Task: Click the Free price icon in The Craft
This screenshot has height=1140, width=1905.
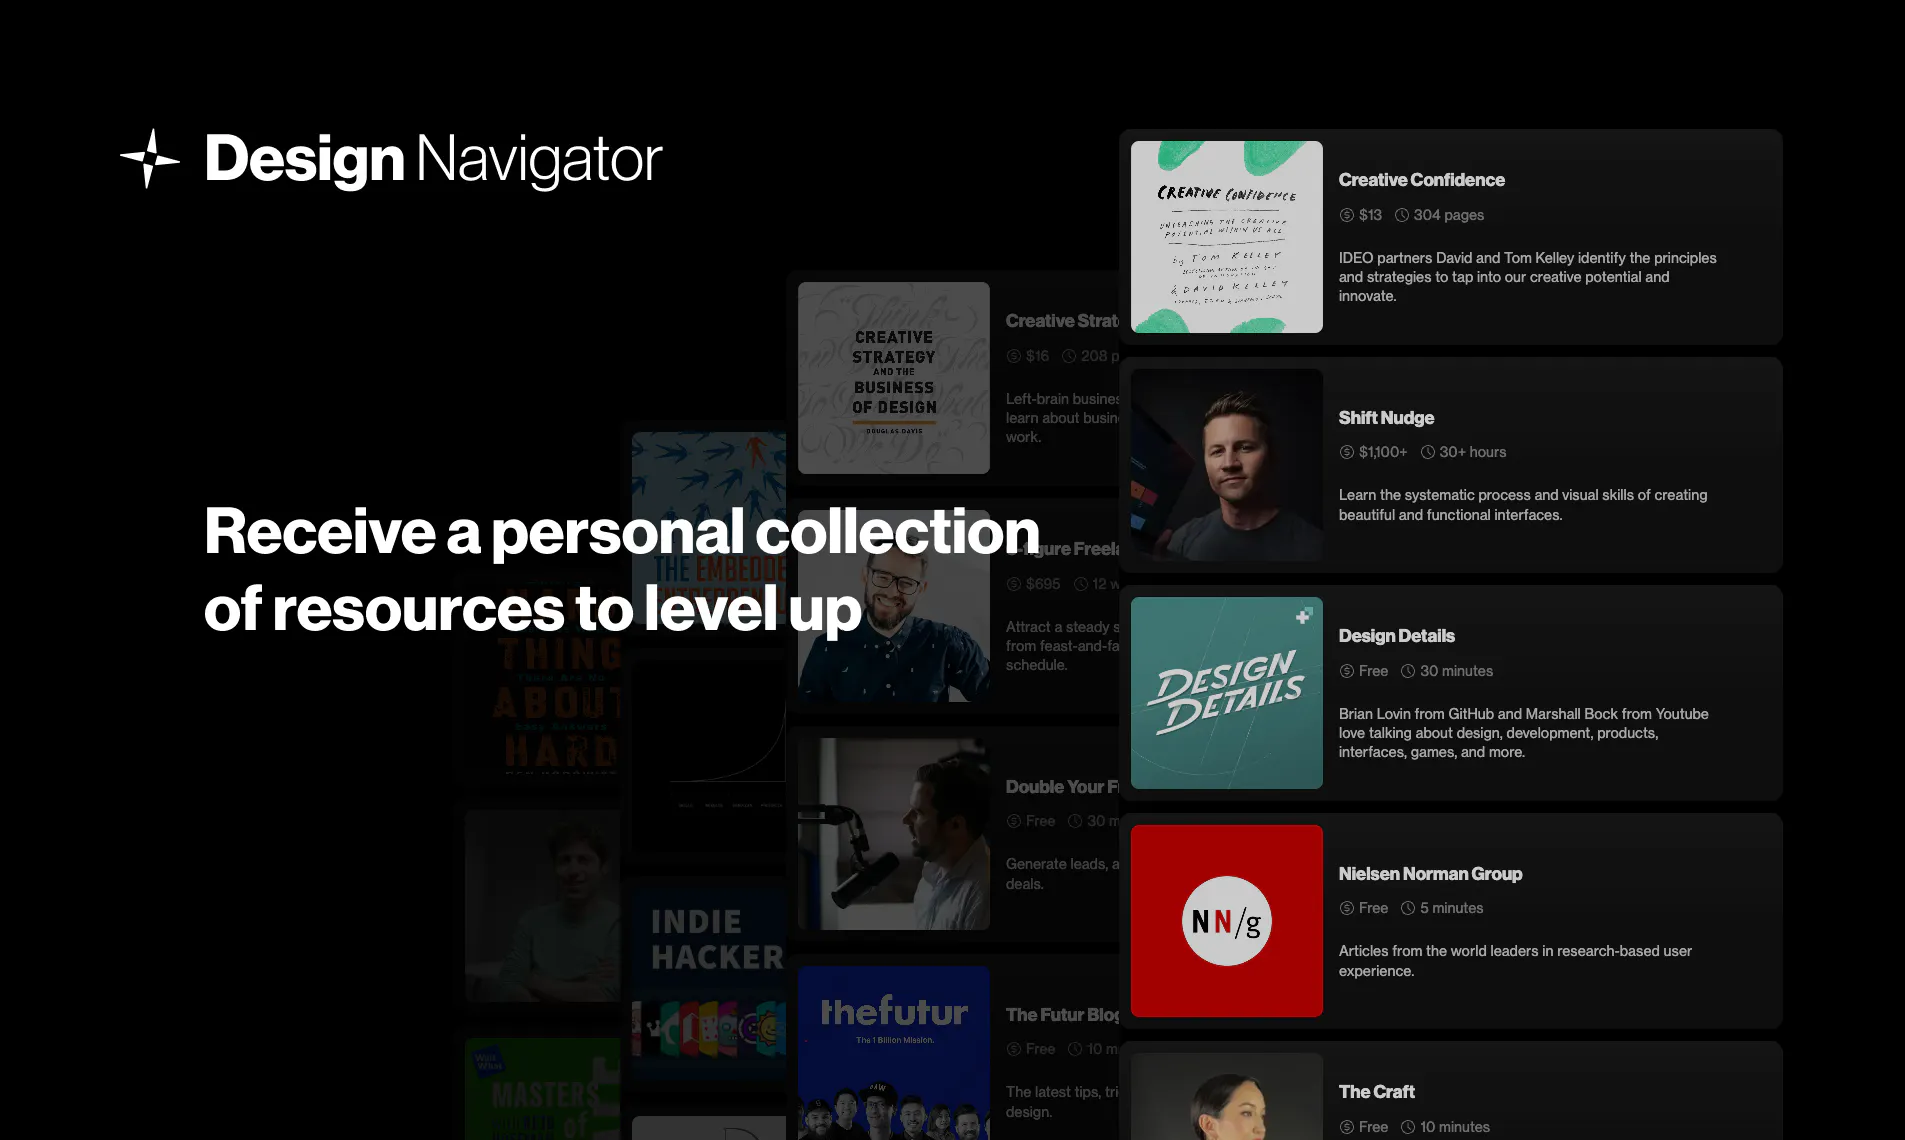Action: click(1346, 1127)
